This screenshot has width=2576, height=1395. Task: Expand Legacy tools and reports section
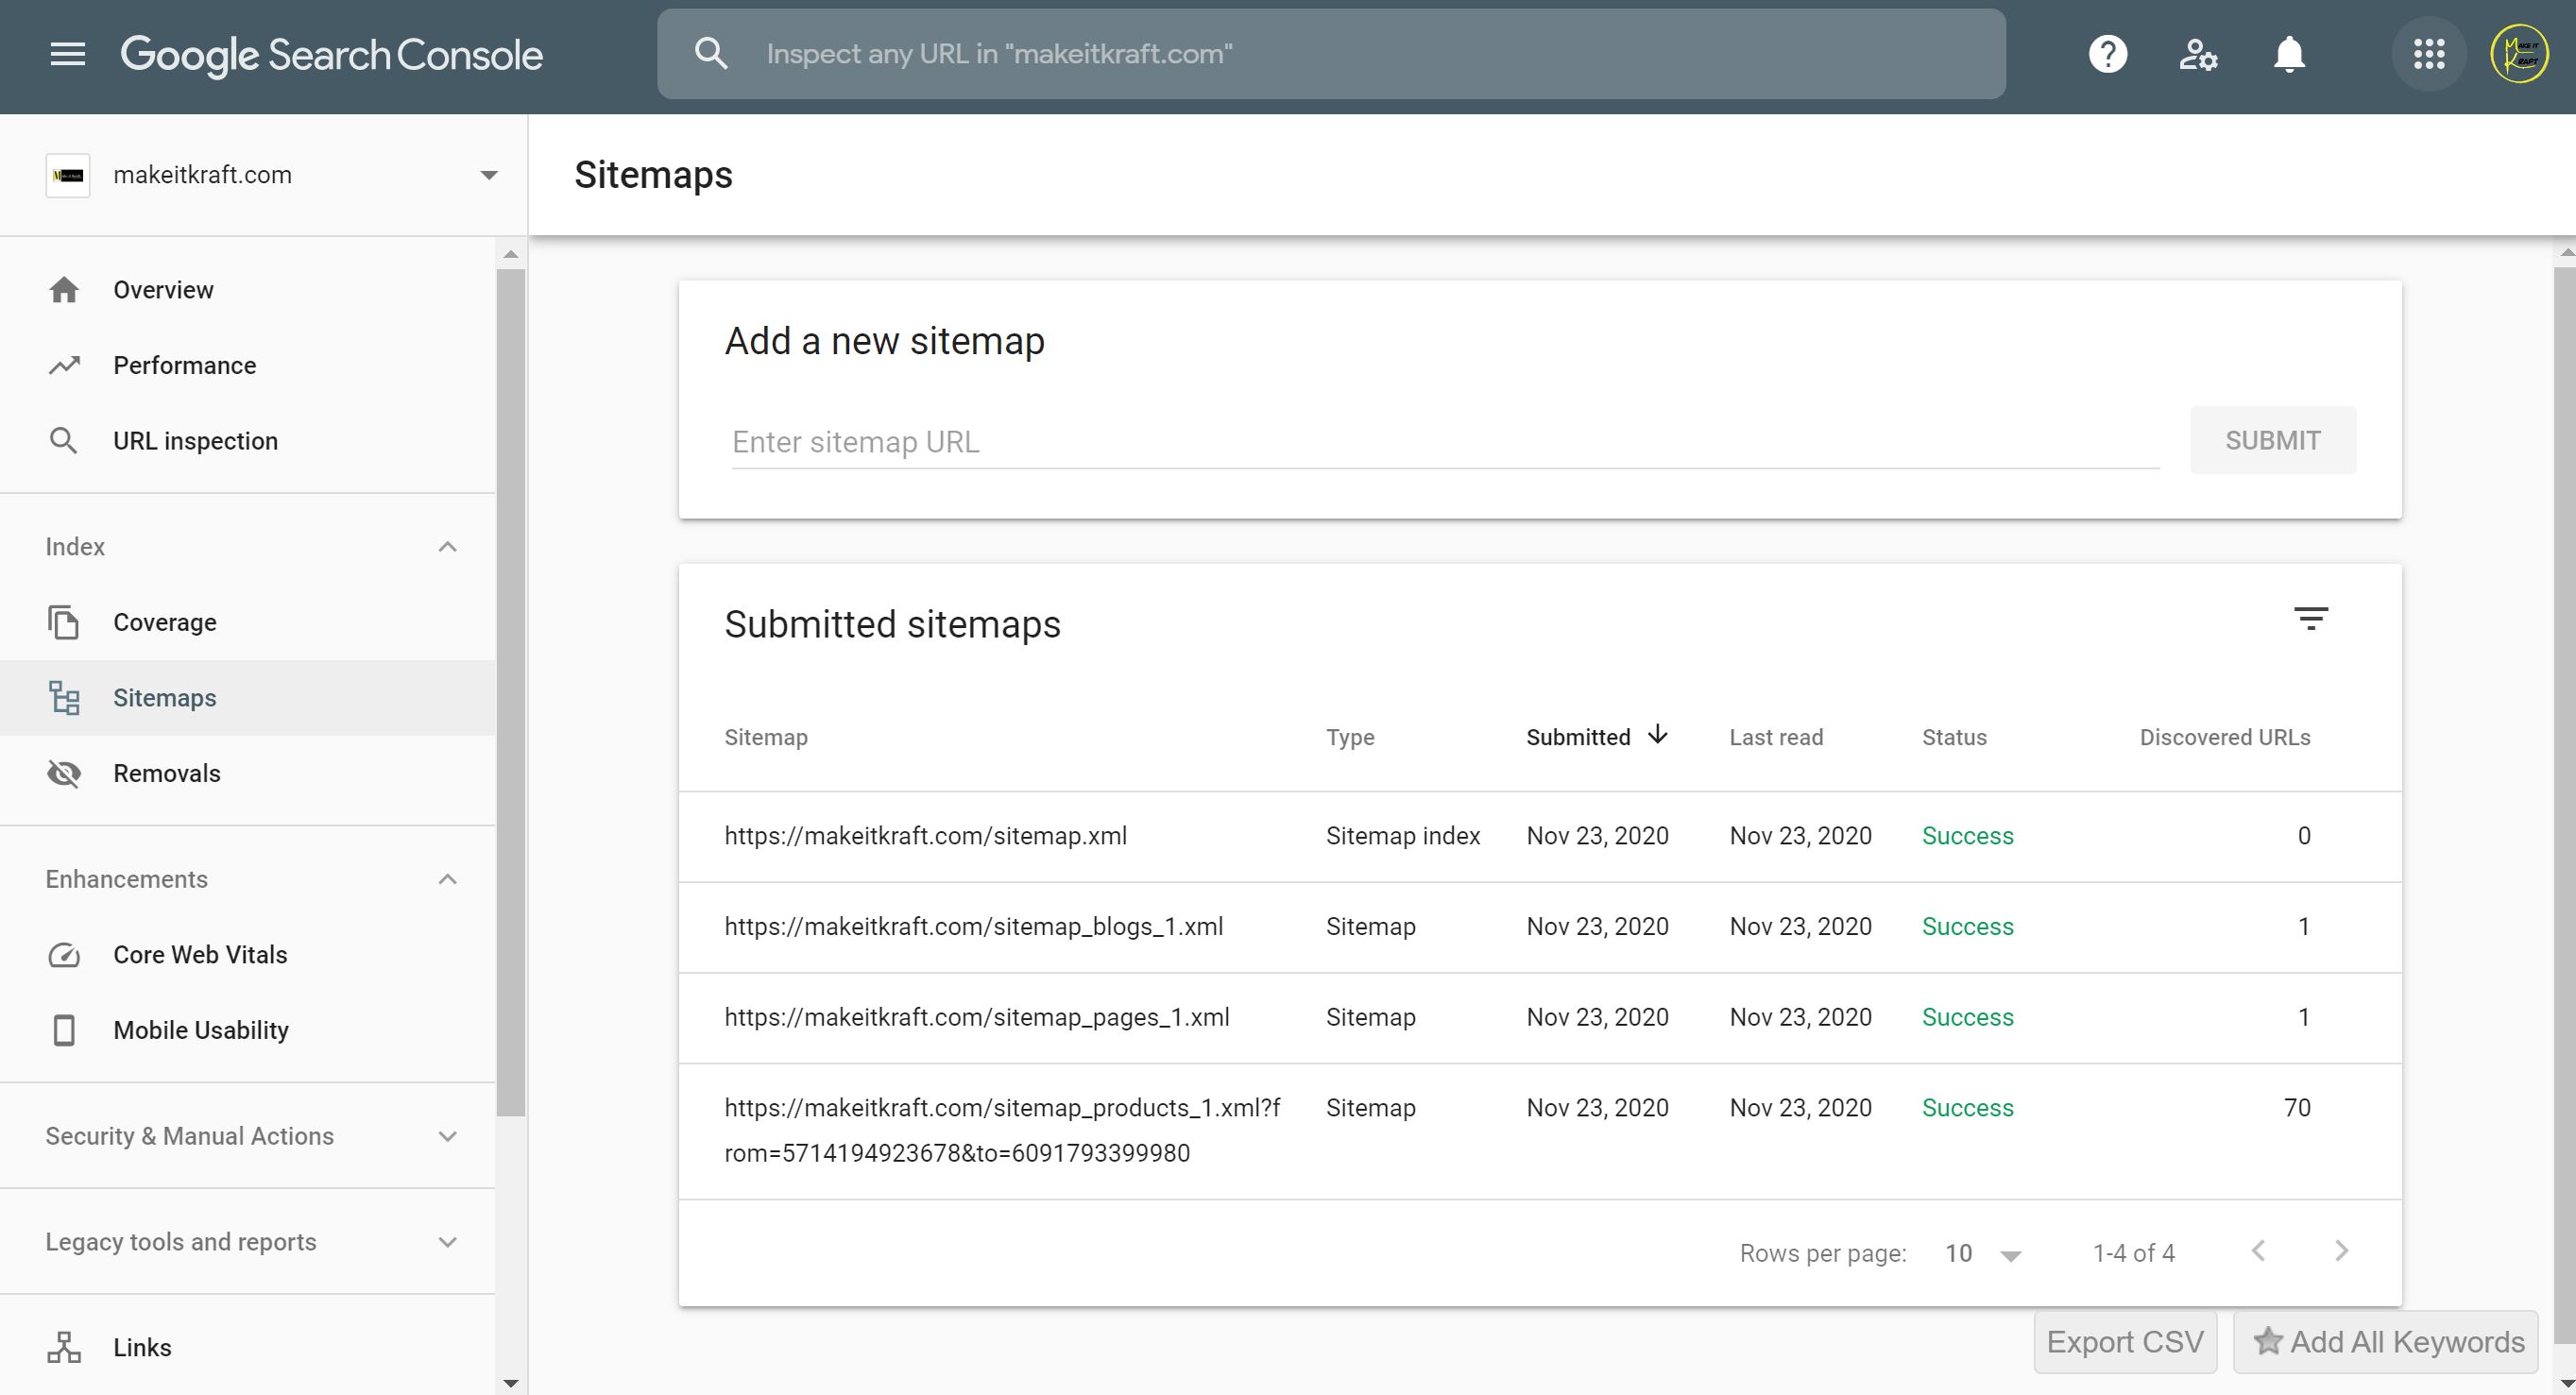tap(448, 1242)
